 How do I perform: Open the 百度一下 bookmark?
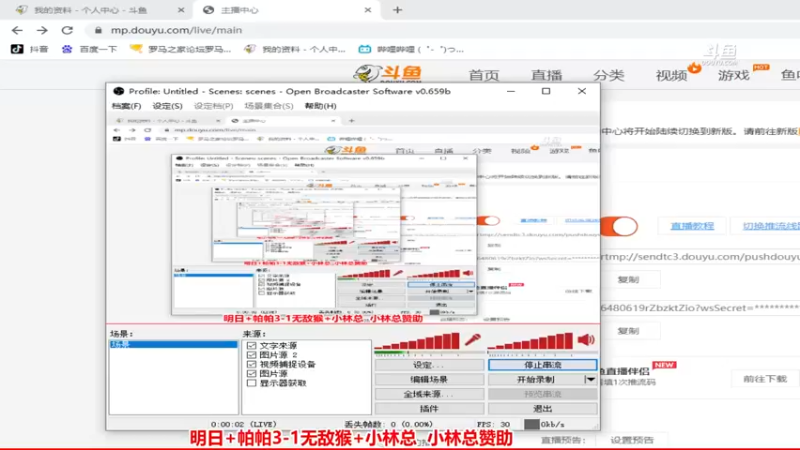click(x=89, y=49)
